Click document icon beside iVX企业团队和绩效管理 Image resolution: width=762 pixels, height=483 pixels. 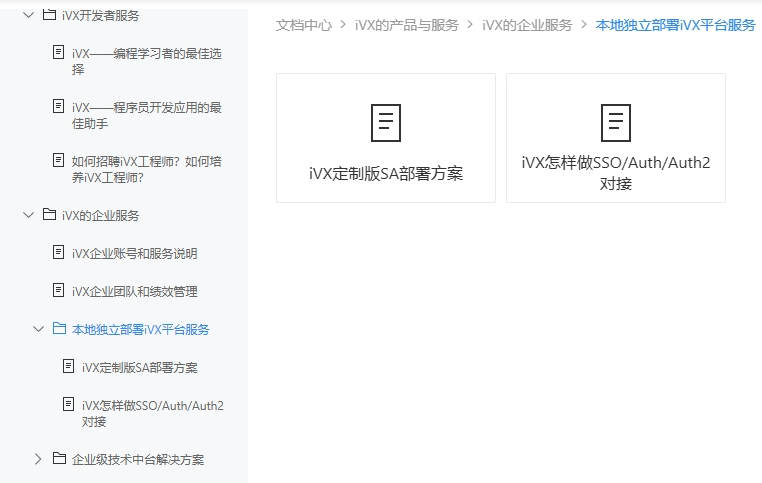[58, 290]
